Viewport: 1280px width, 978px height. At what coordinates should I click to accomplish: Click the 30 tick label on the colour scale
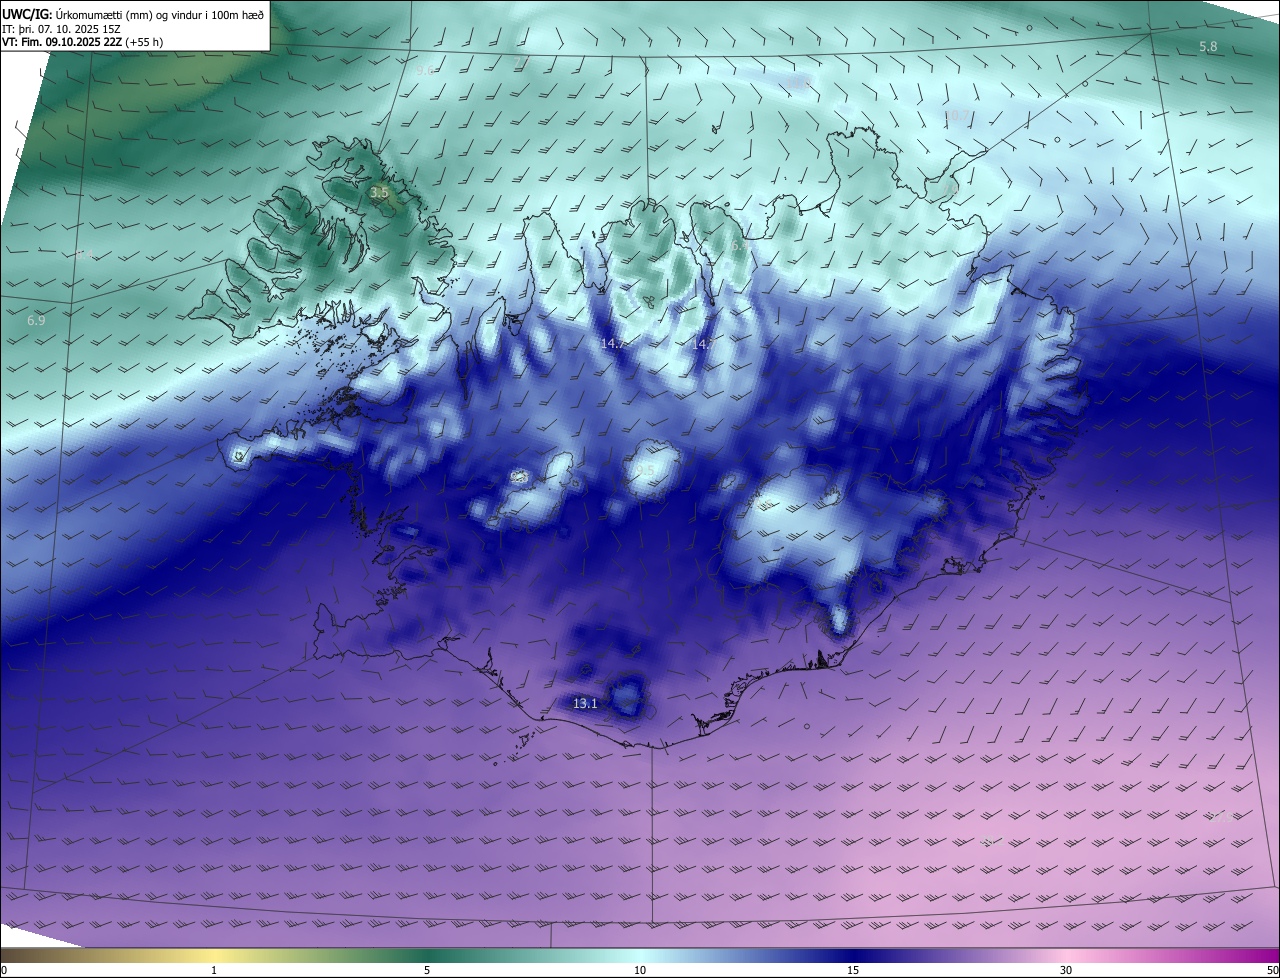tap(1066, 970)
